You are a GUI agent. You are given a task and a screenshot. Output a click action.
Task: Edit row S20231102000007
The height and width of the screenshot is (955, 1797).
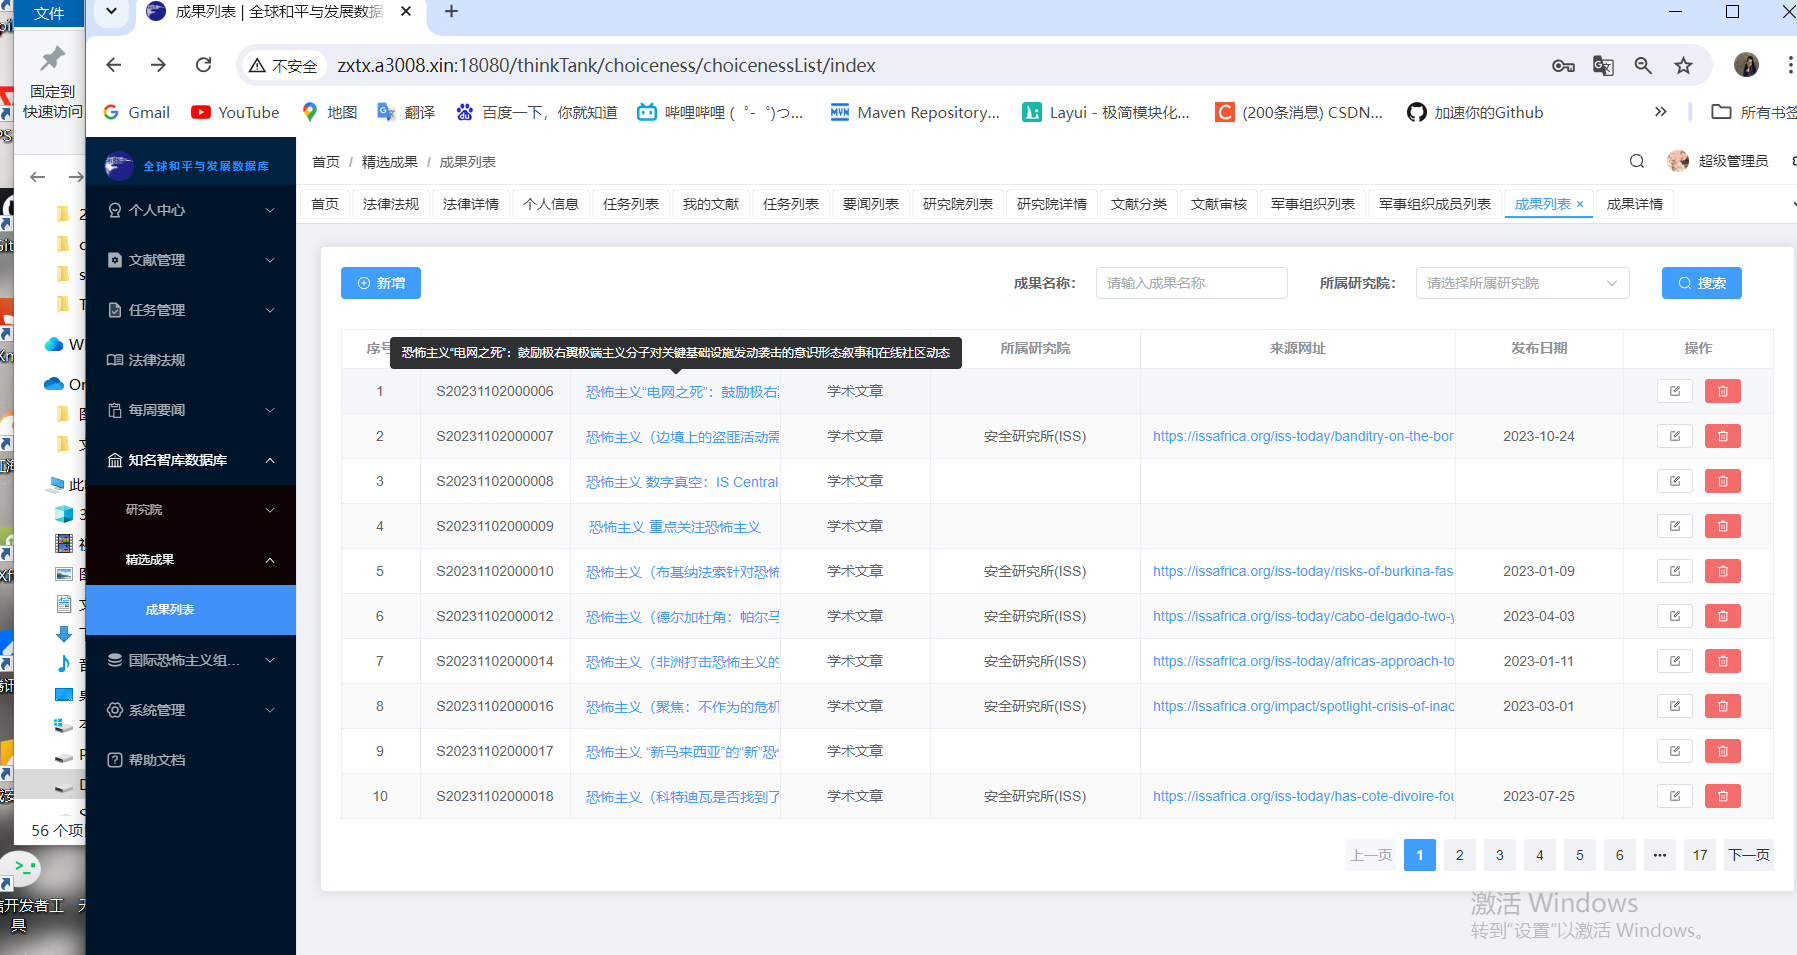(x=1674, y=436)
